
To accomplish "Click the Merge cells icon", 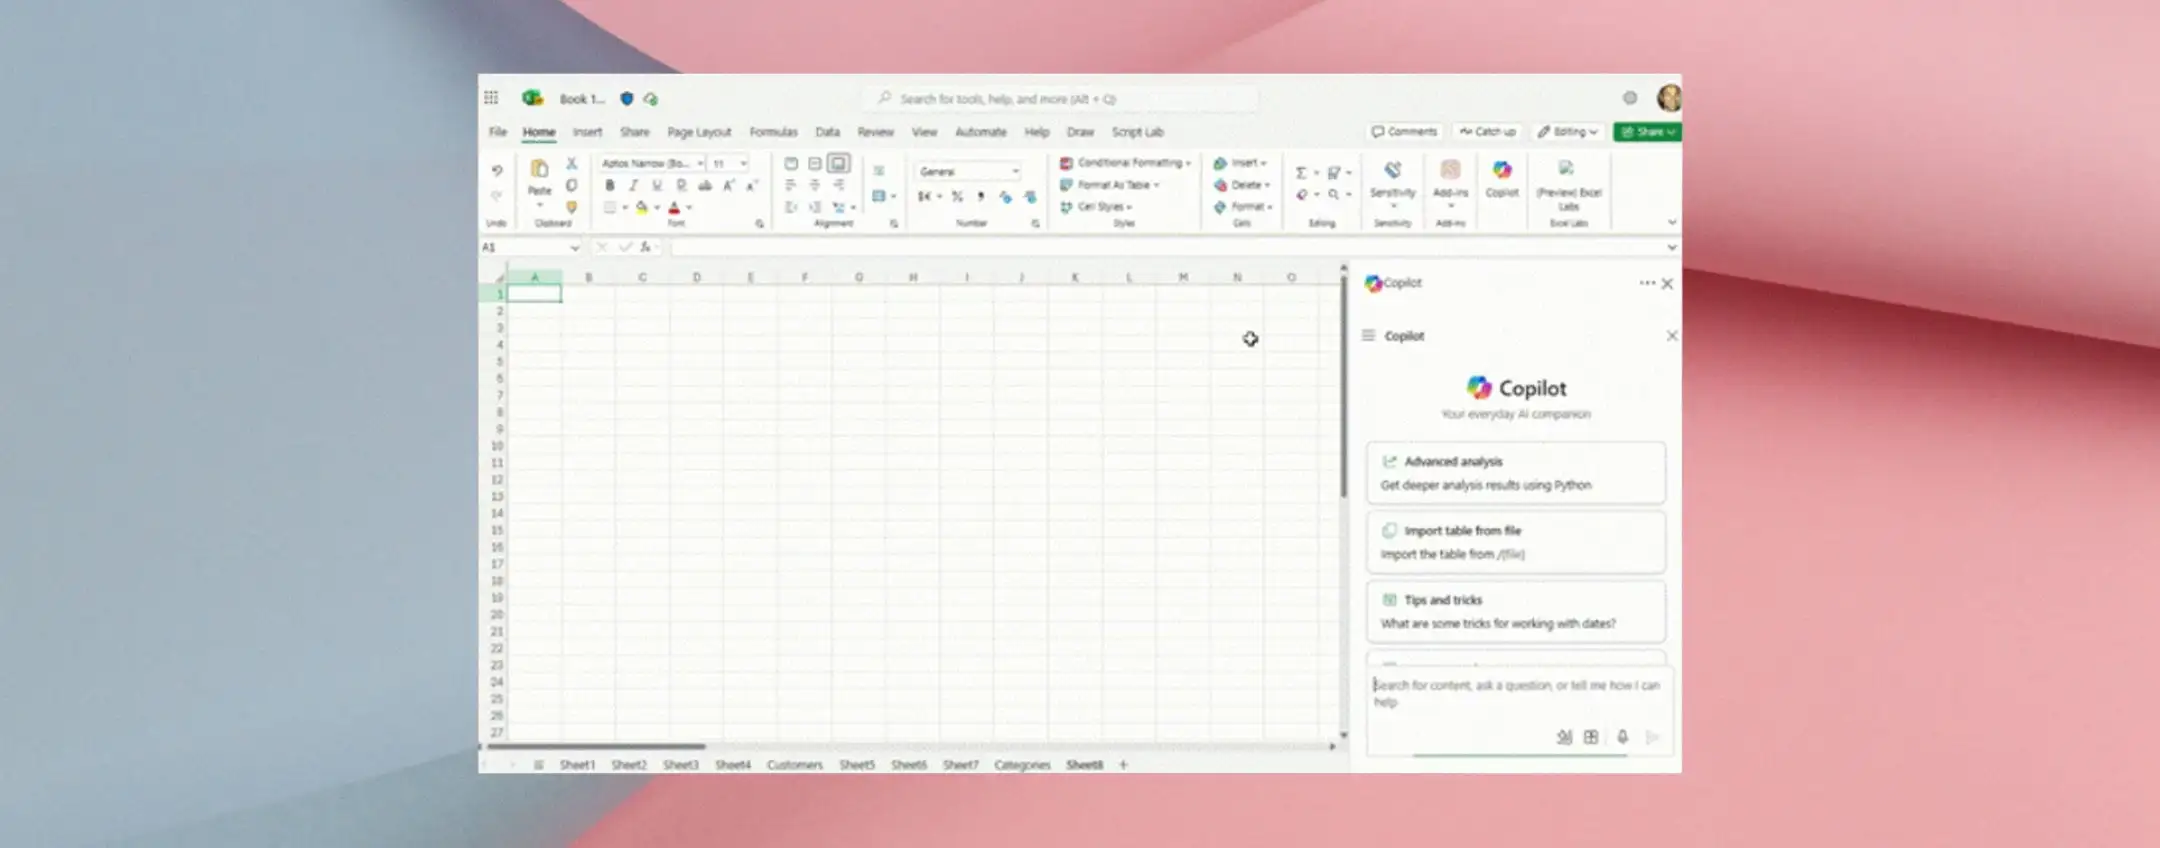I will coord(879,197).
